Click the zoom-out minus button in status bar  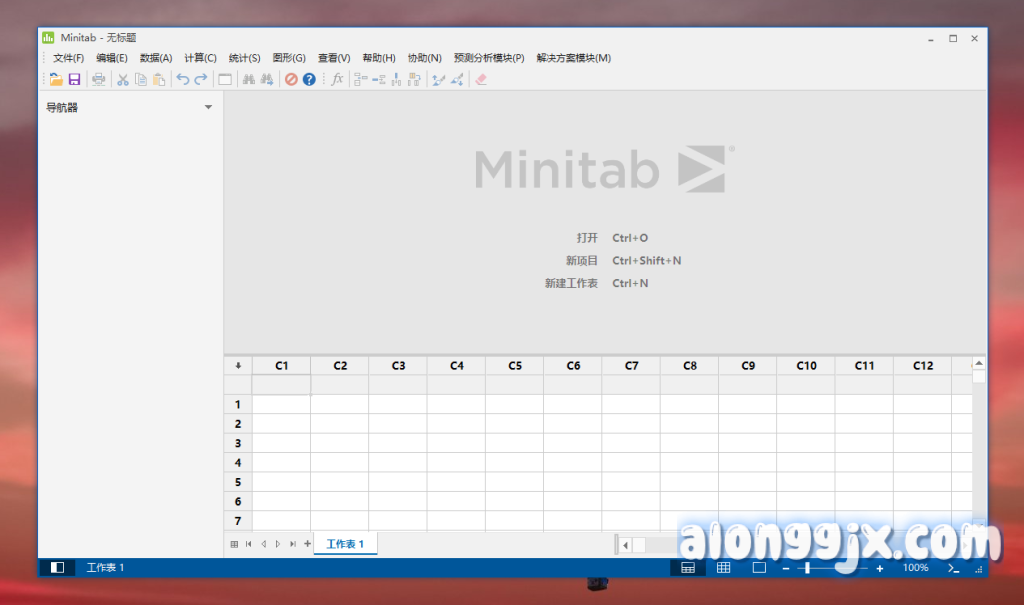(786, 568)
